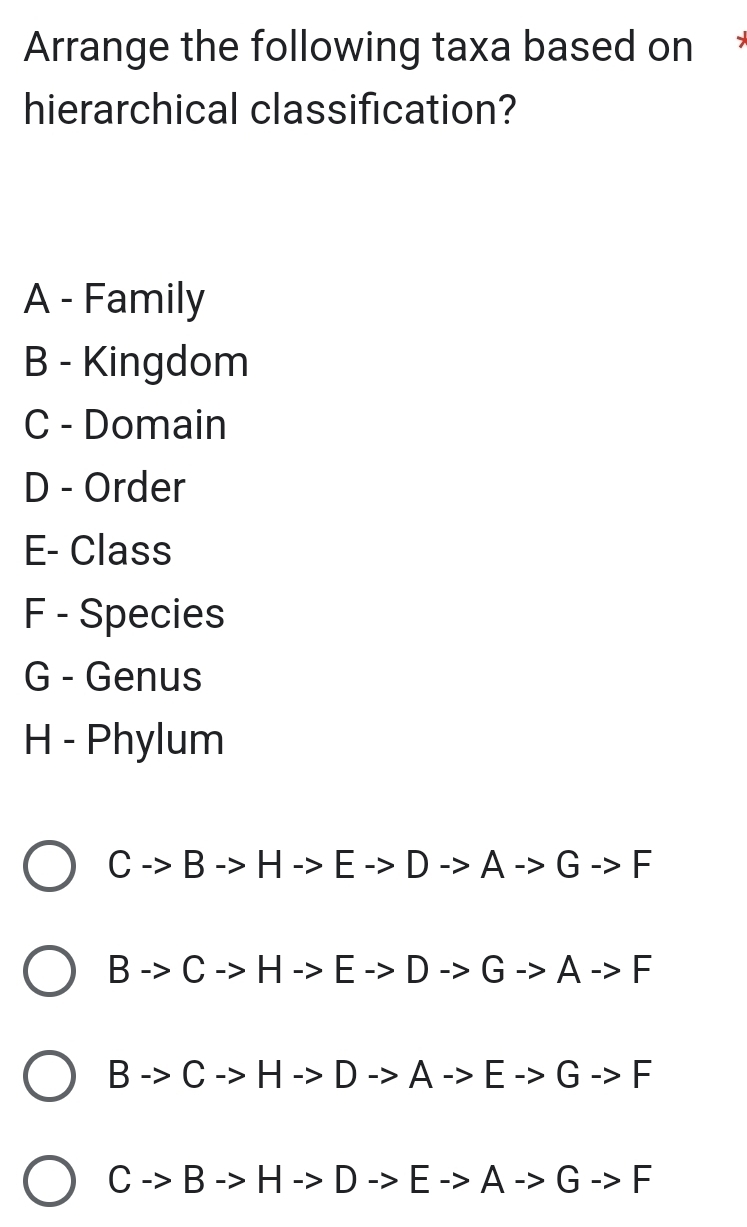Click the 'G - Genus' list item

[113, 677]
